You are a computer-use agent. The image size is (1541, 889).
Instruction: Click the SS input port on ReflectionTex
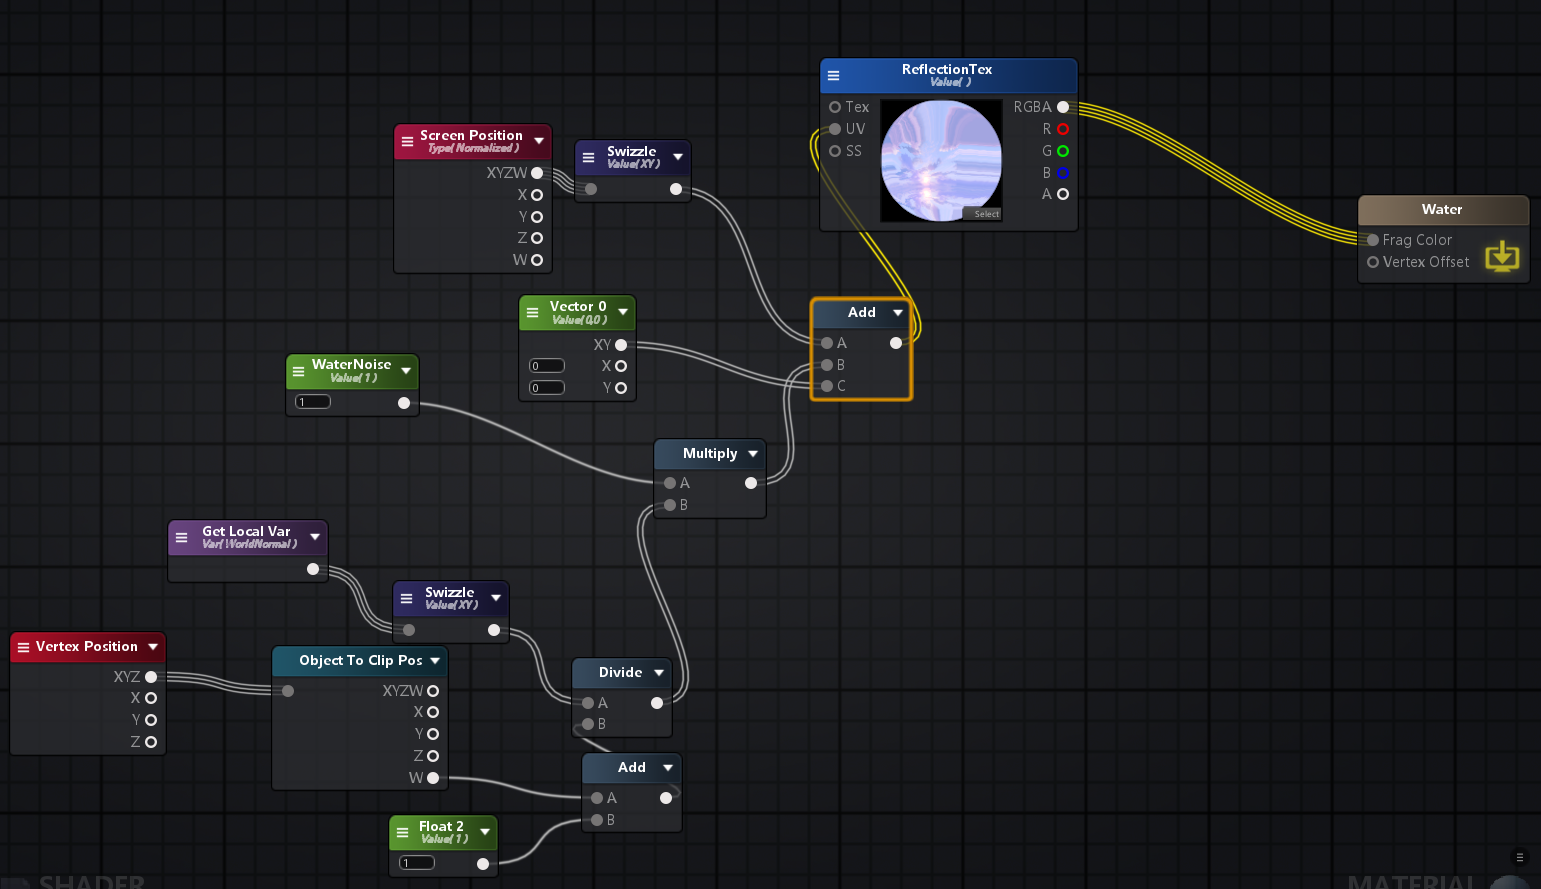coord(835,151)
